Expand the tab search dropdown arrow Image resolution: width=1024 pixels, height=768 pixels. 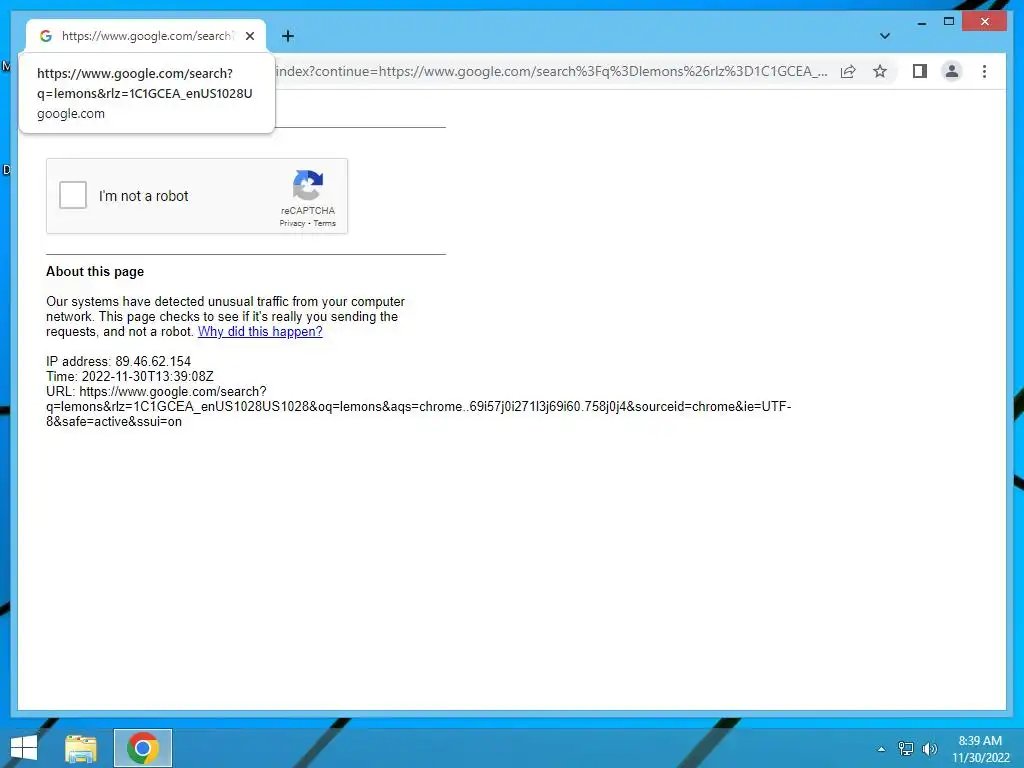pos(884,36)
